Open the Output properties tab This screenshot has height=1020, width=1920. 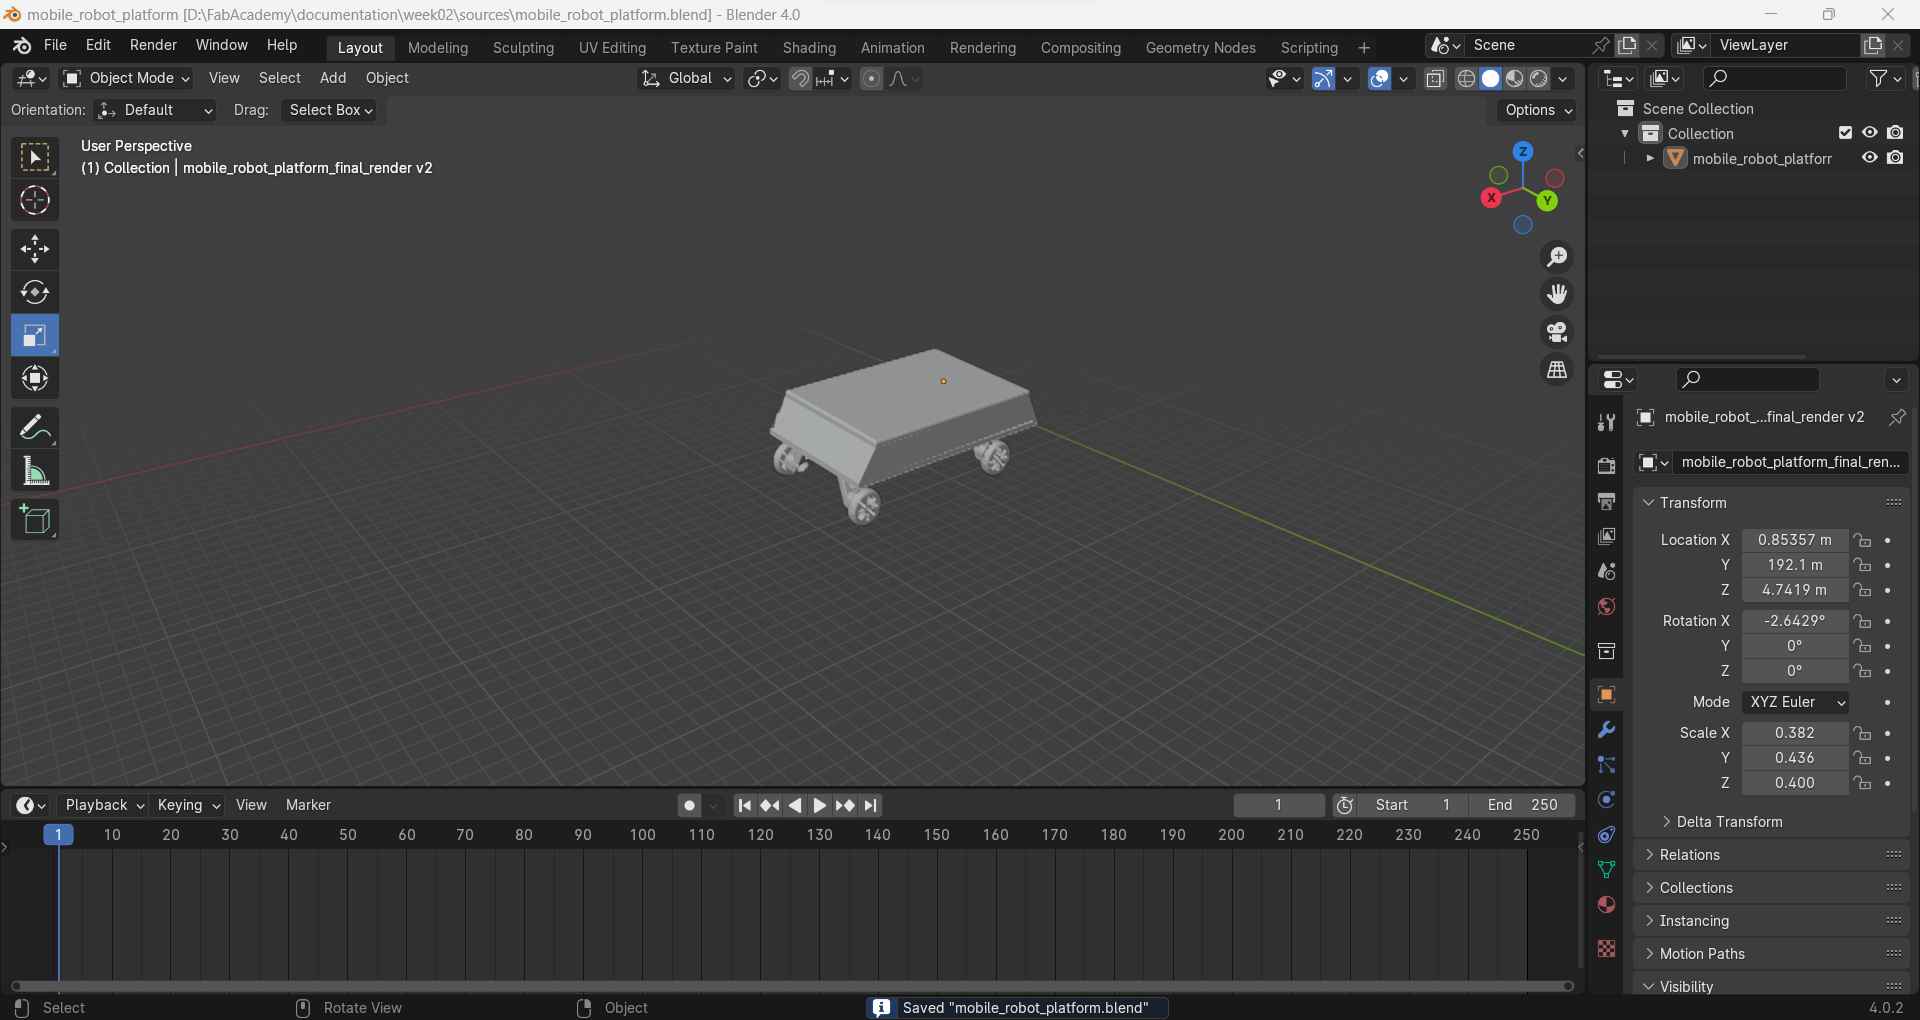(x=1606, y=501)
